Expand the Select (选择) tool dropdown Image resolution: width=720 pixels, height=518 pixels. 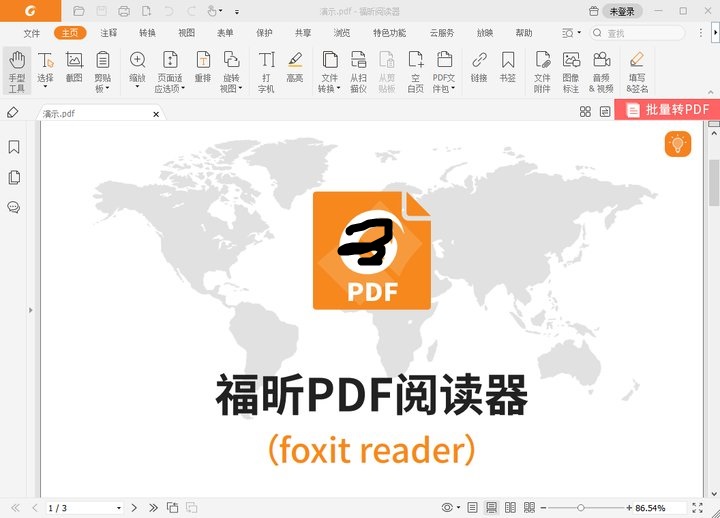(x=45, y=86)
